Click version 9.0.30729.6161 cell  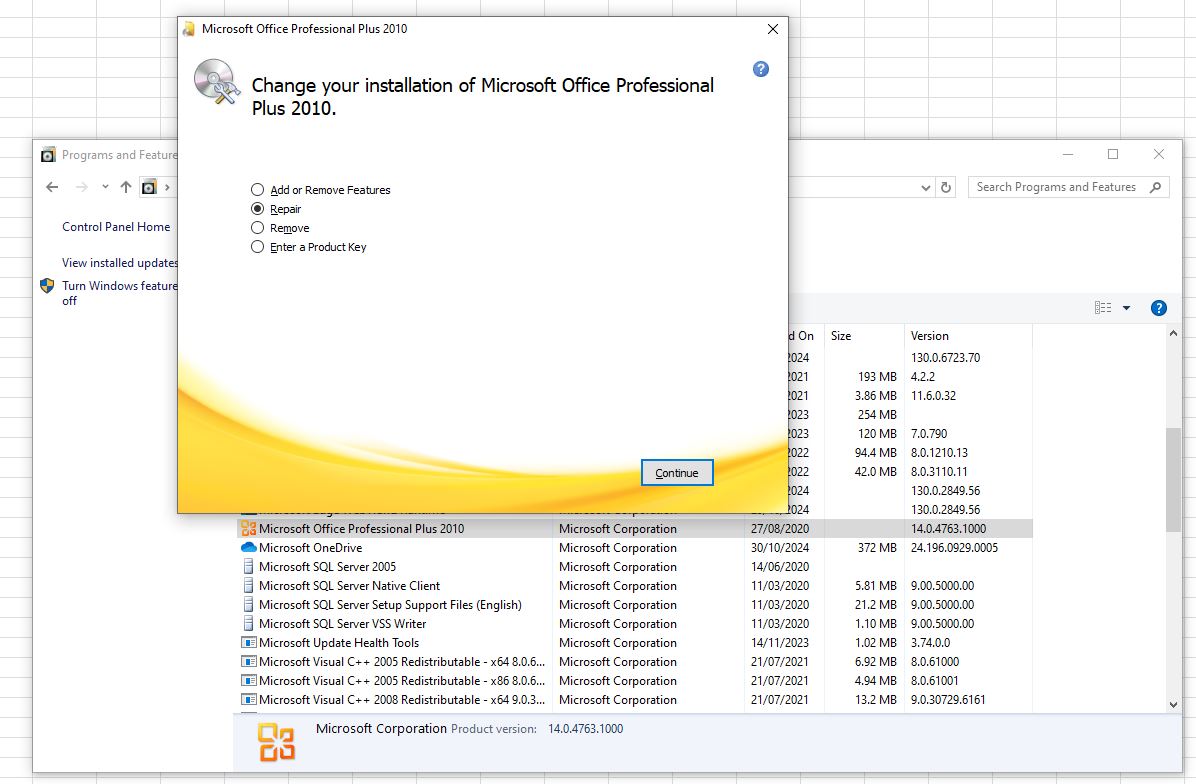[x=948, y=699]
